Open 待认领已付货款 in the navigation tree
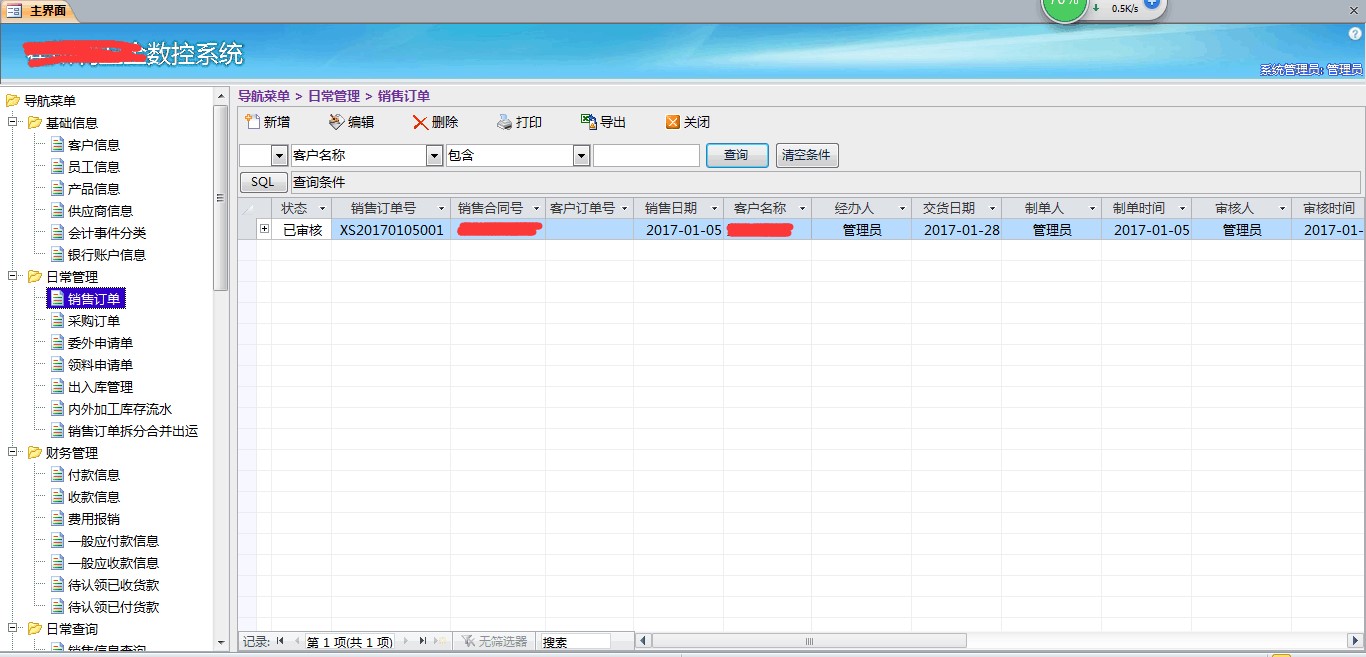Viewport: 1366px width, 657px height. coord(113,607)
